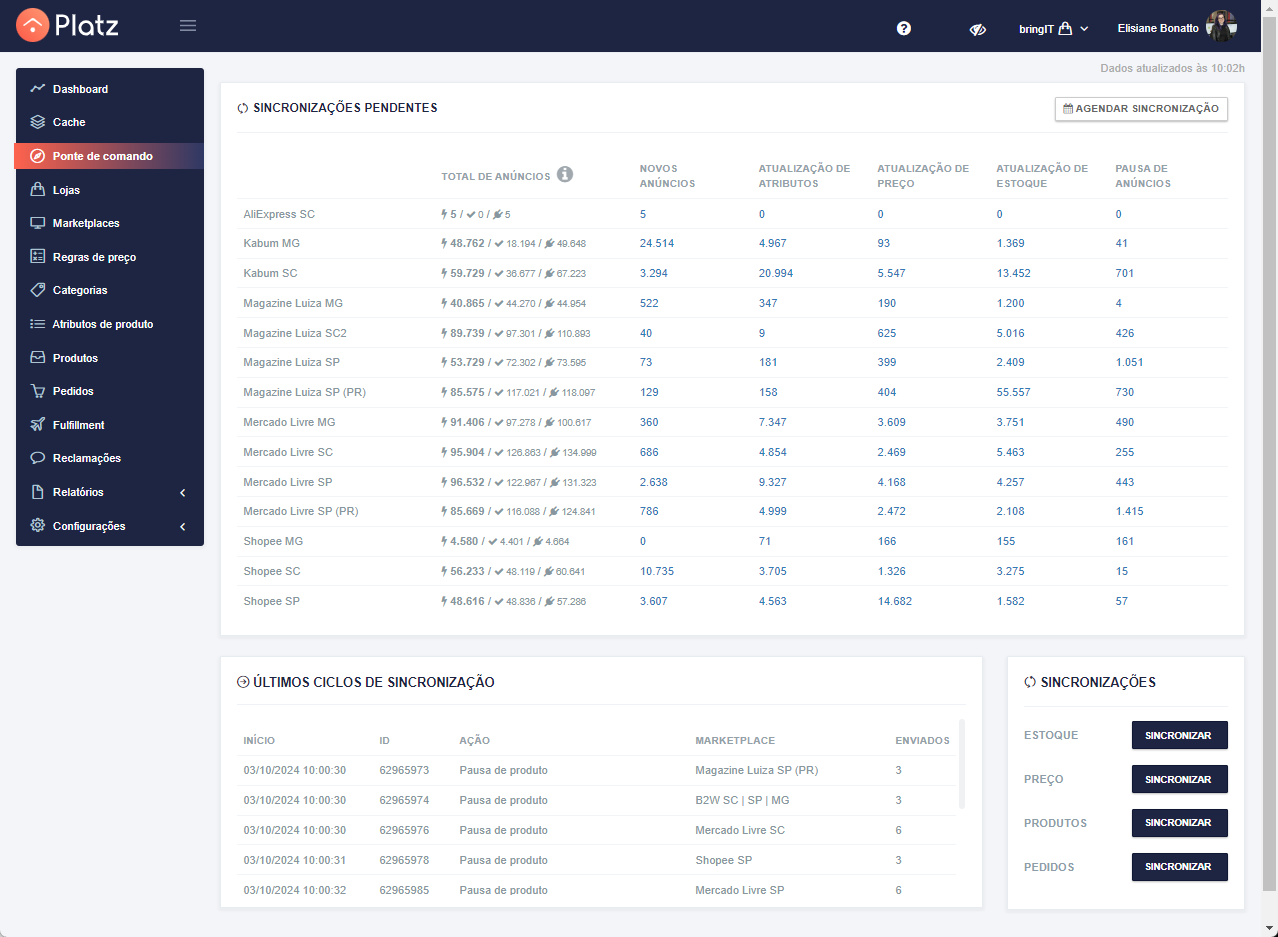Click Mercado Livre SP (PR) pause count 1.415
This screenshot has height=937, width=1278.
(x=1130, y=511)
